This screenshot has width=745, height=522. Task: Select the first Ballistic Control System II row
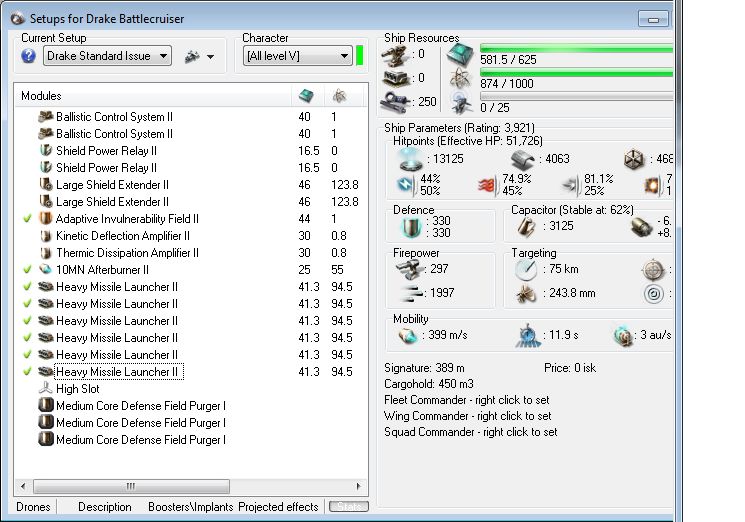point(191,117)
